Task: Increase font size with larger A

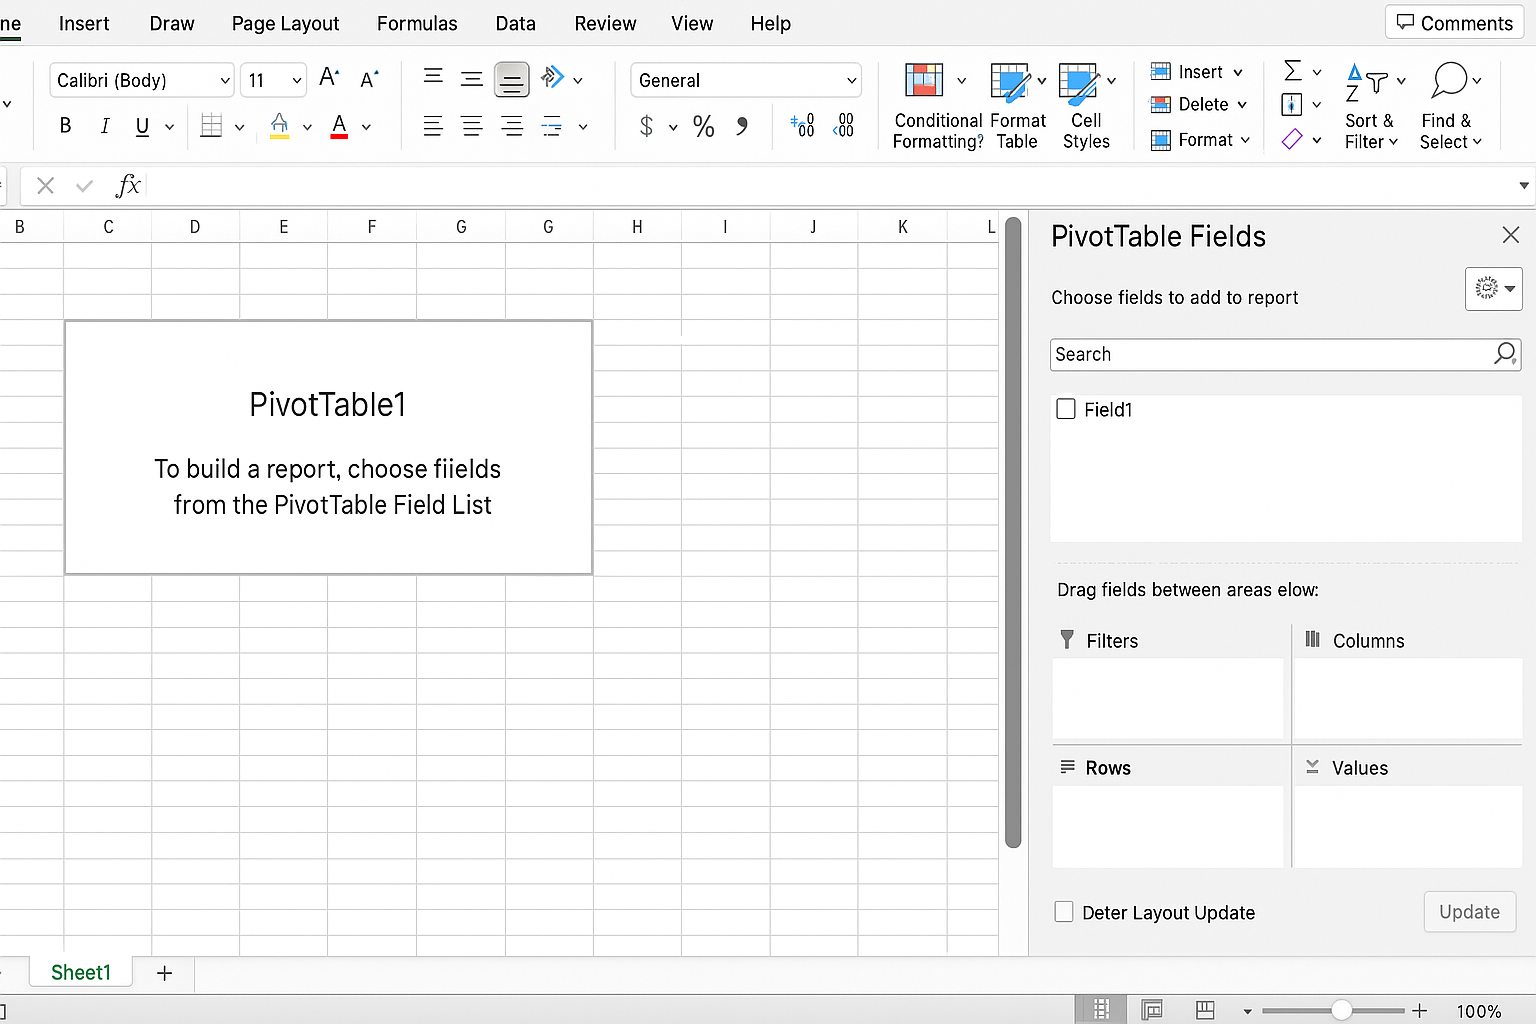Action: tap(329, 78)
